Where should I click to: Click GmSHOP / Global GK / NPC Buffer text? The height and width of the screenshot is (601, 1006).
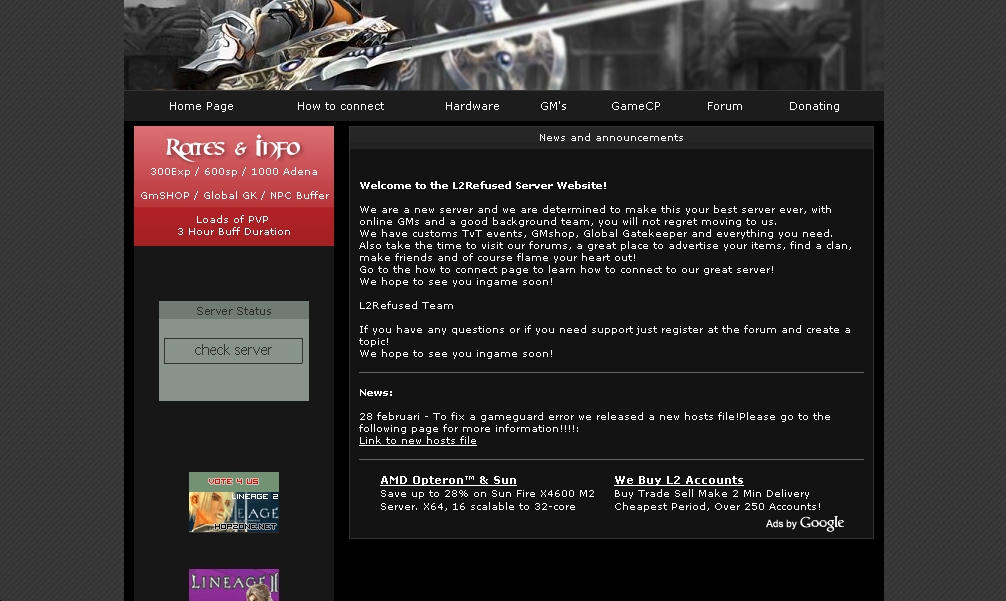234,196
